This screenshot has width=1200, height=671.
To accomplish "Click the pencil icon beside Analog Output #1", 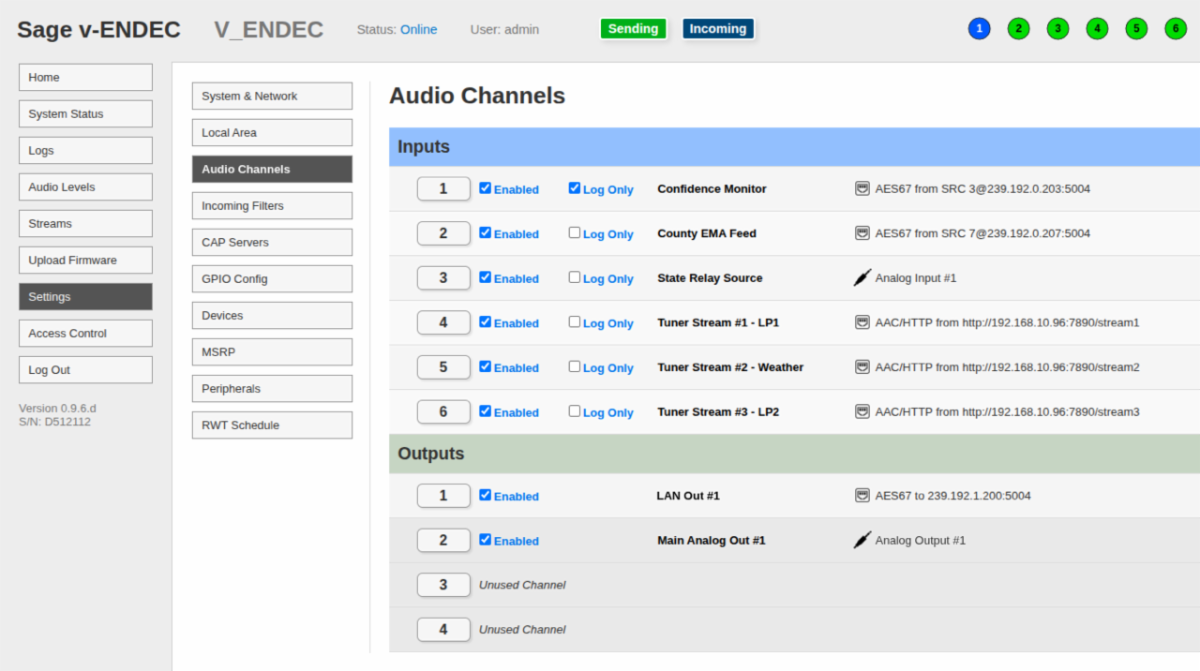I will point(861,540).
